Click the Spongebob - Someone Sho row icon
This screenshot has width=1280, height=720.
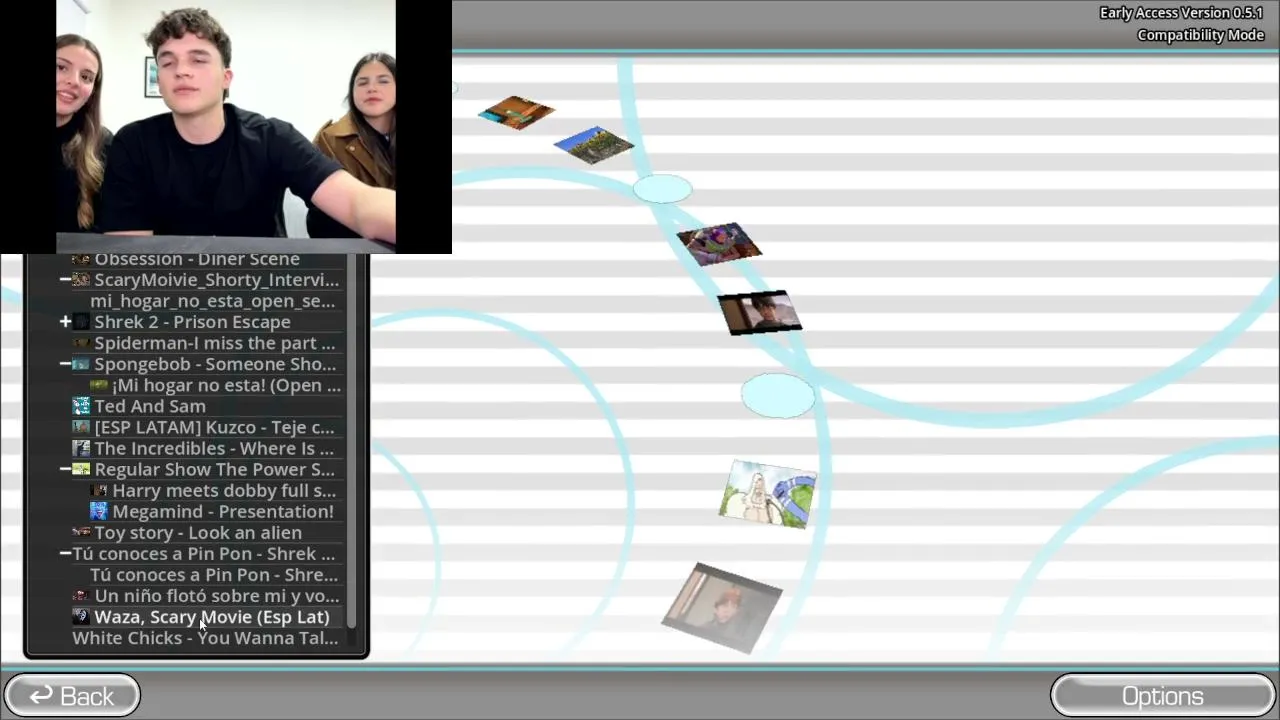81,364
